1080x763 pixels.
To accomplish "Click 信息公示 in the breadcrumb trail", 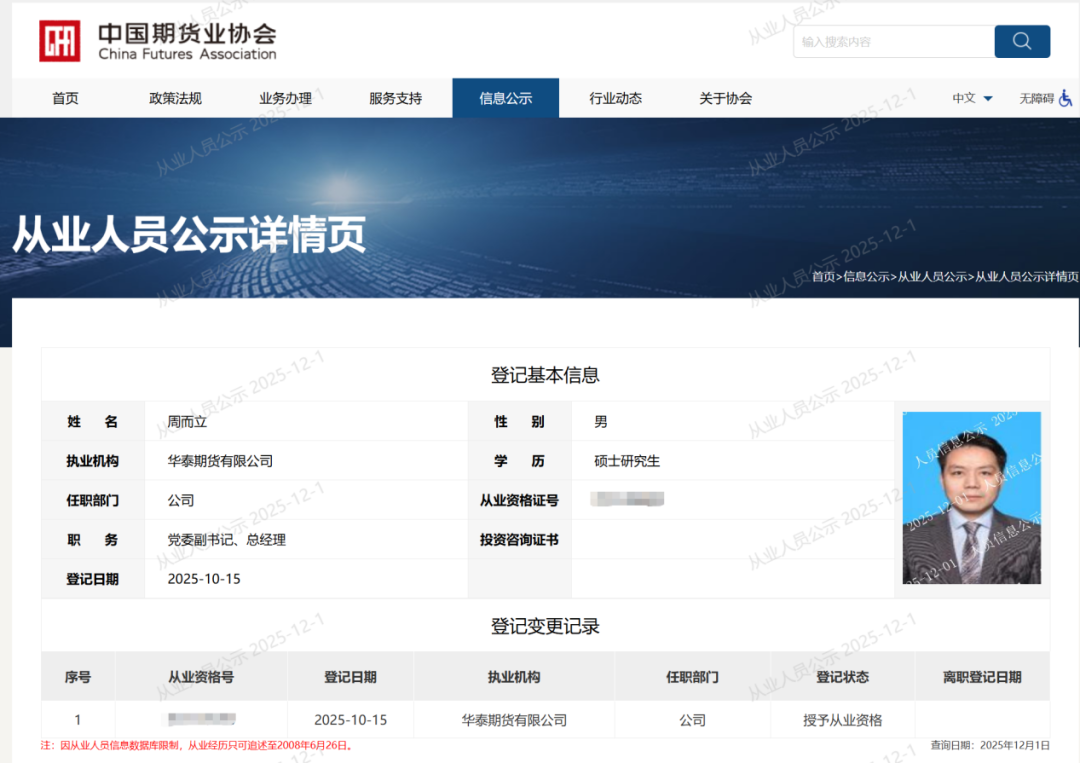I will pos(866,277).
